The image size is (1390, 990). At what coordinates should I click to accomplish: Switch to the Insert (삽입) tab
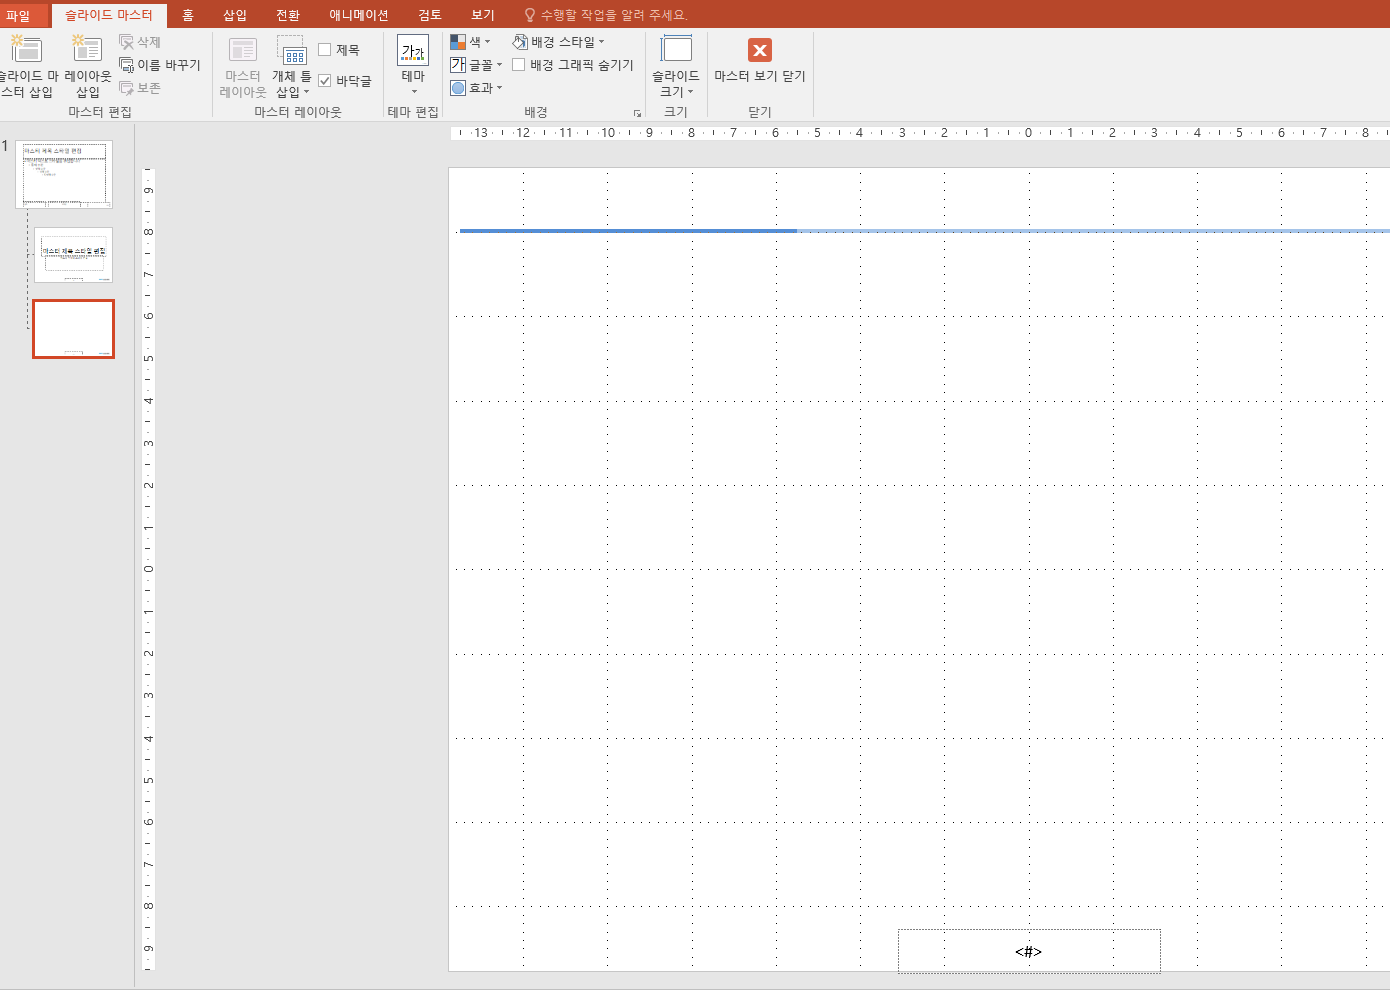(x=235, y=15)
